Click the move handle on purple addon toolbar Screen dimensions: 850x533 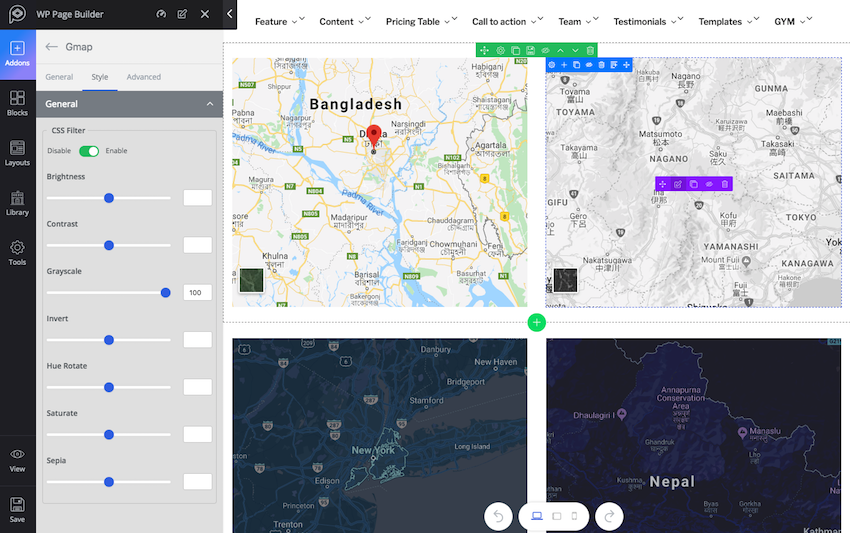click(662, 184)
